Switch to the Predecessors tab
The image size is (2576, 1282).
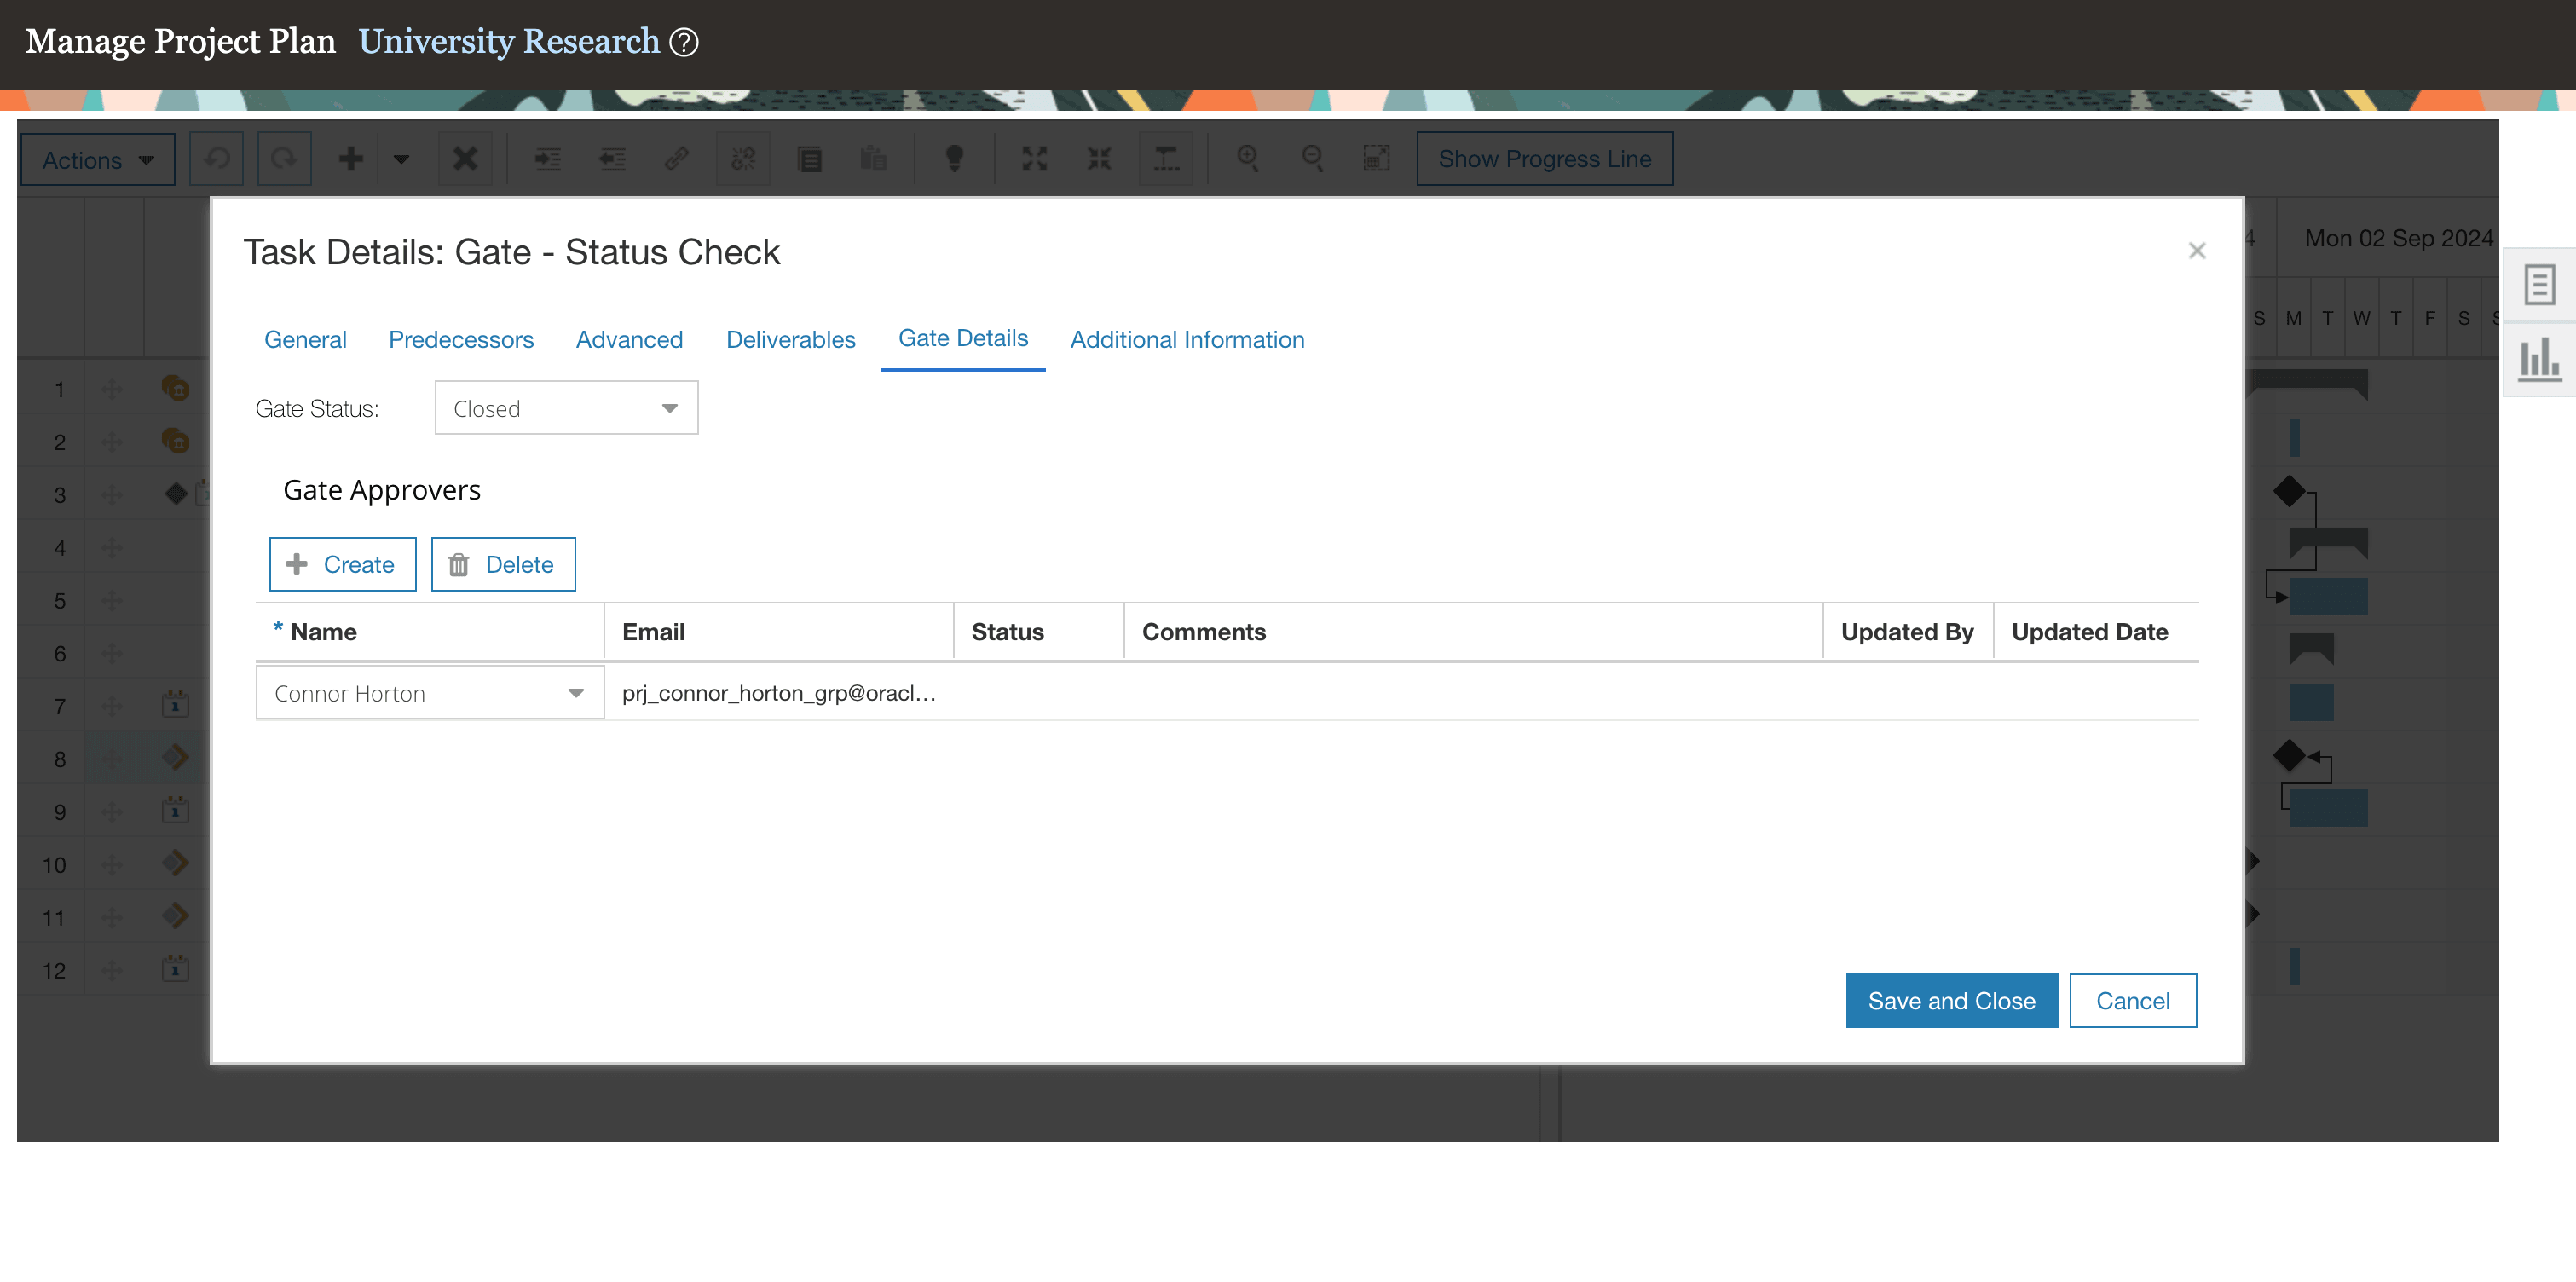(461, 340)
